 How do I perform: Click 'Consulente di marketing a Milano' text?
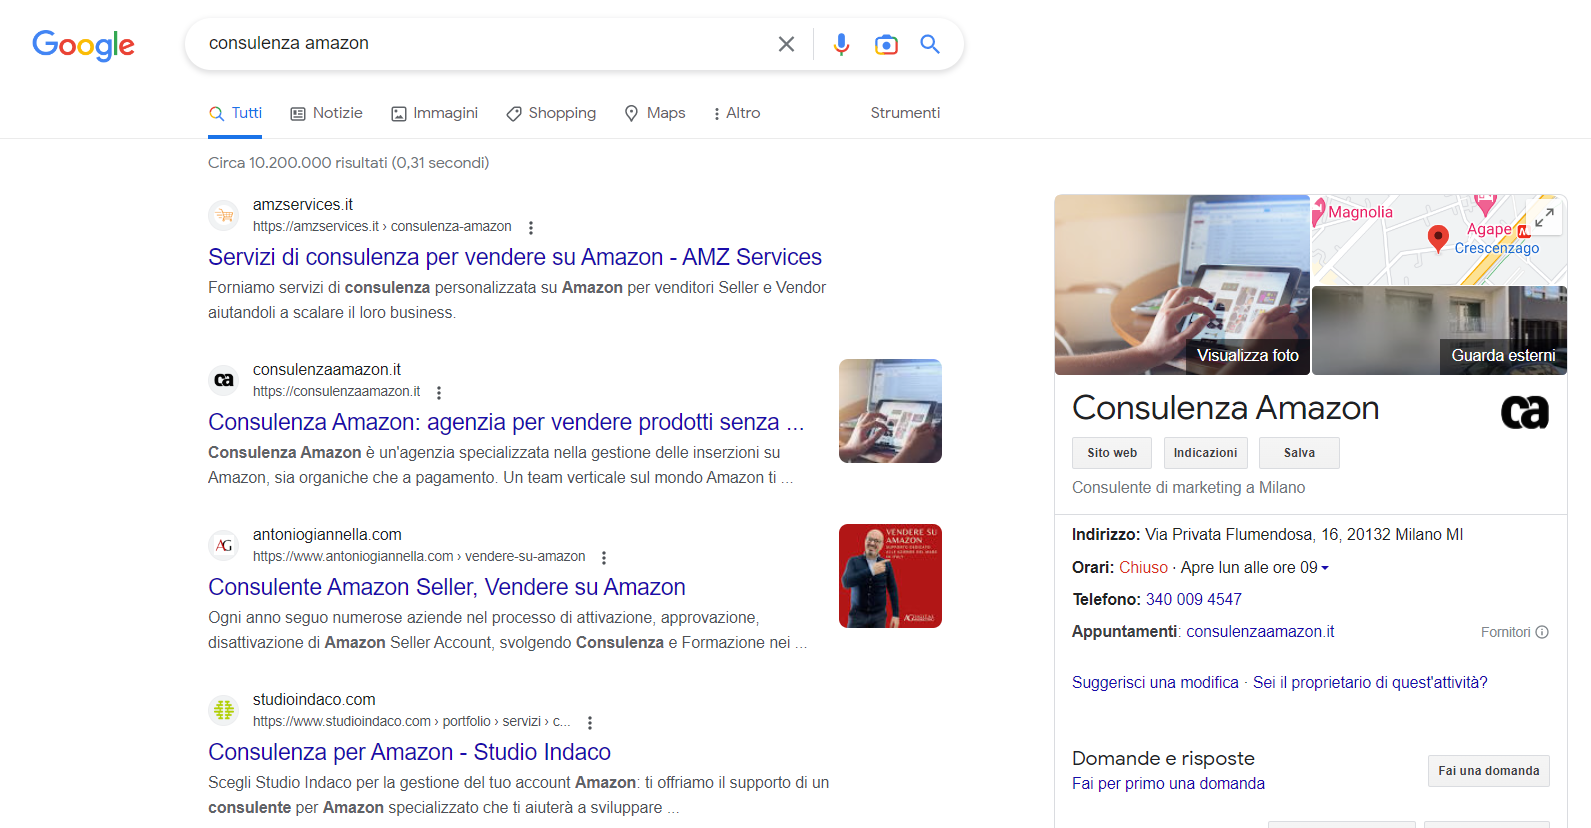[x=1188, y=487]
